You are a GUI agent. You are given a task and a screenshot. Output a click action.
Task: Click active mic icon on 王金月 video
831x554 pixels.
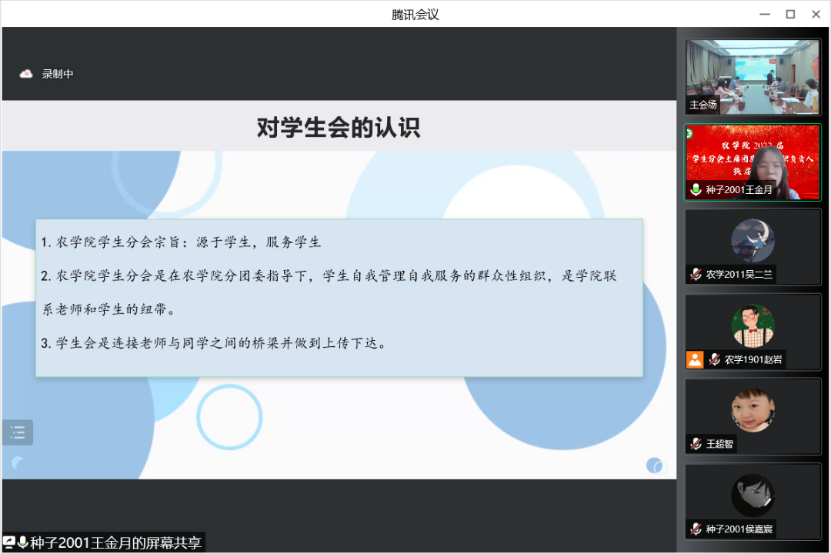pos(696,189)
